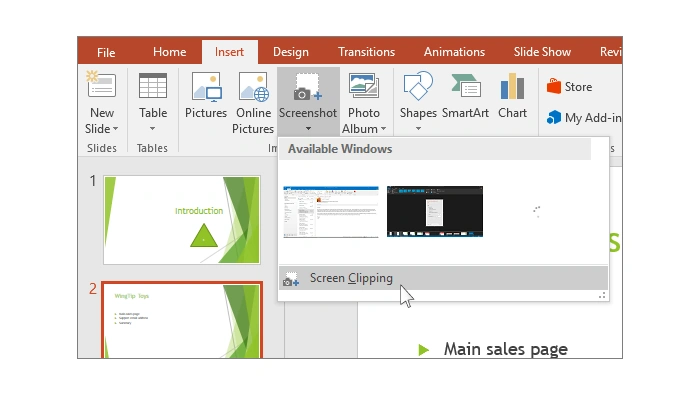Open the File tab
This screenshot has height=395, width=700.
(x=106, y=52)
